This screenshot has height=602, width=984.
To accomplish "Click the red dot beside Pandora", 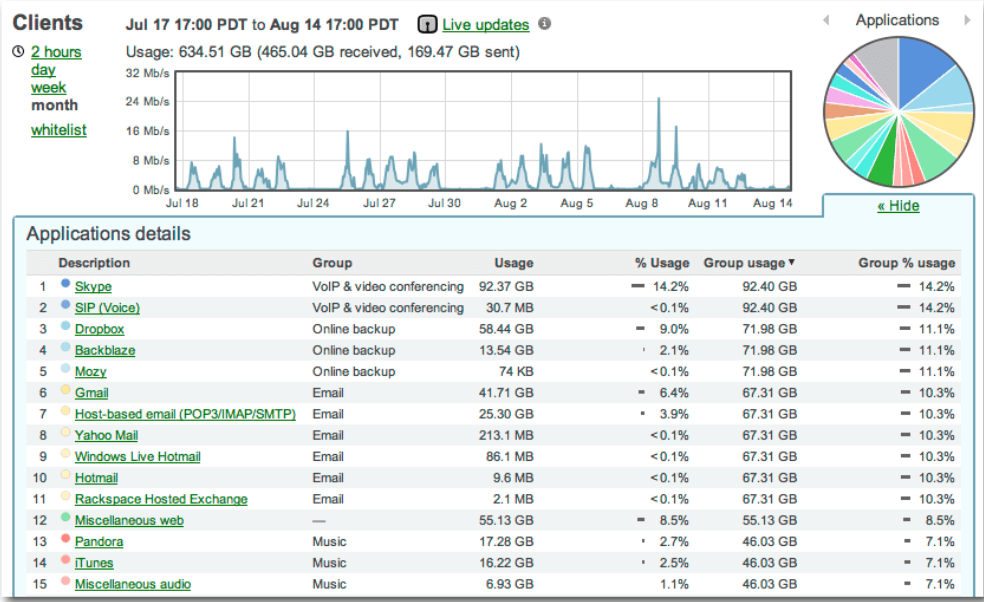I will [65, 538].
